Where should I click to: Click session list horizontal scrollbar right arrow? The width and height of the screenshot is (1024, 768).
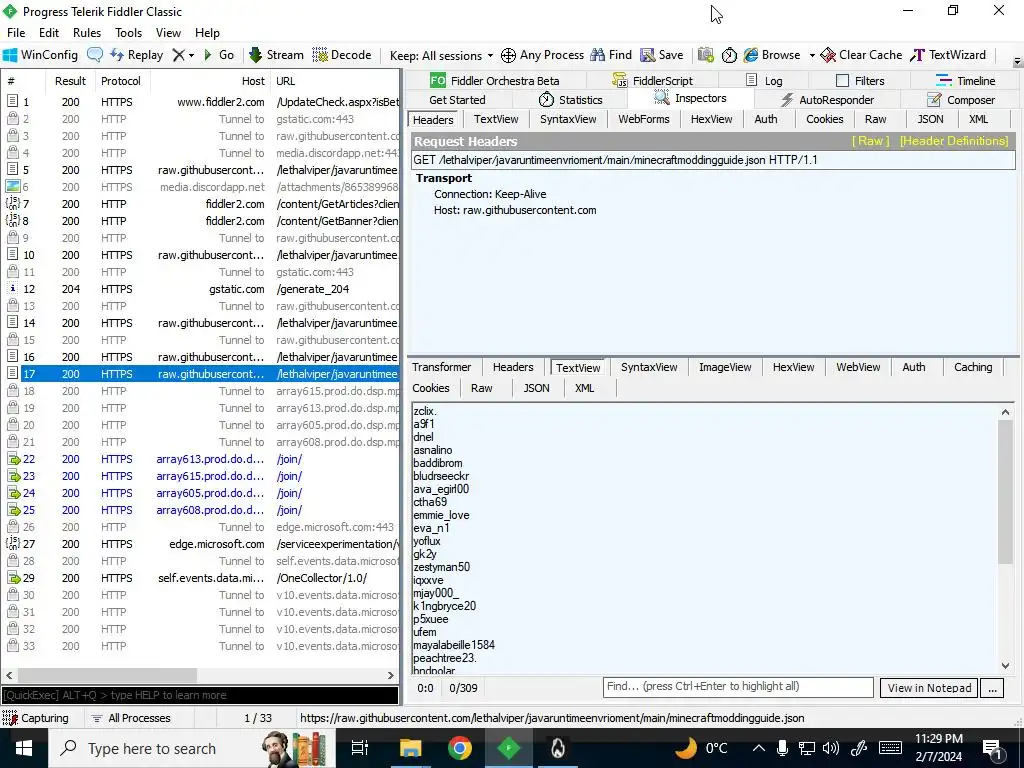(391, 675)
